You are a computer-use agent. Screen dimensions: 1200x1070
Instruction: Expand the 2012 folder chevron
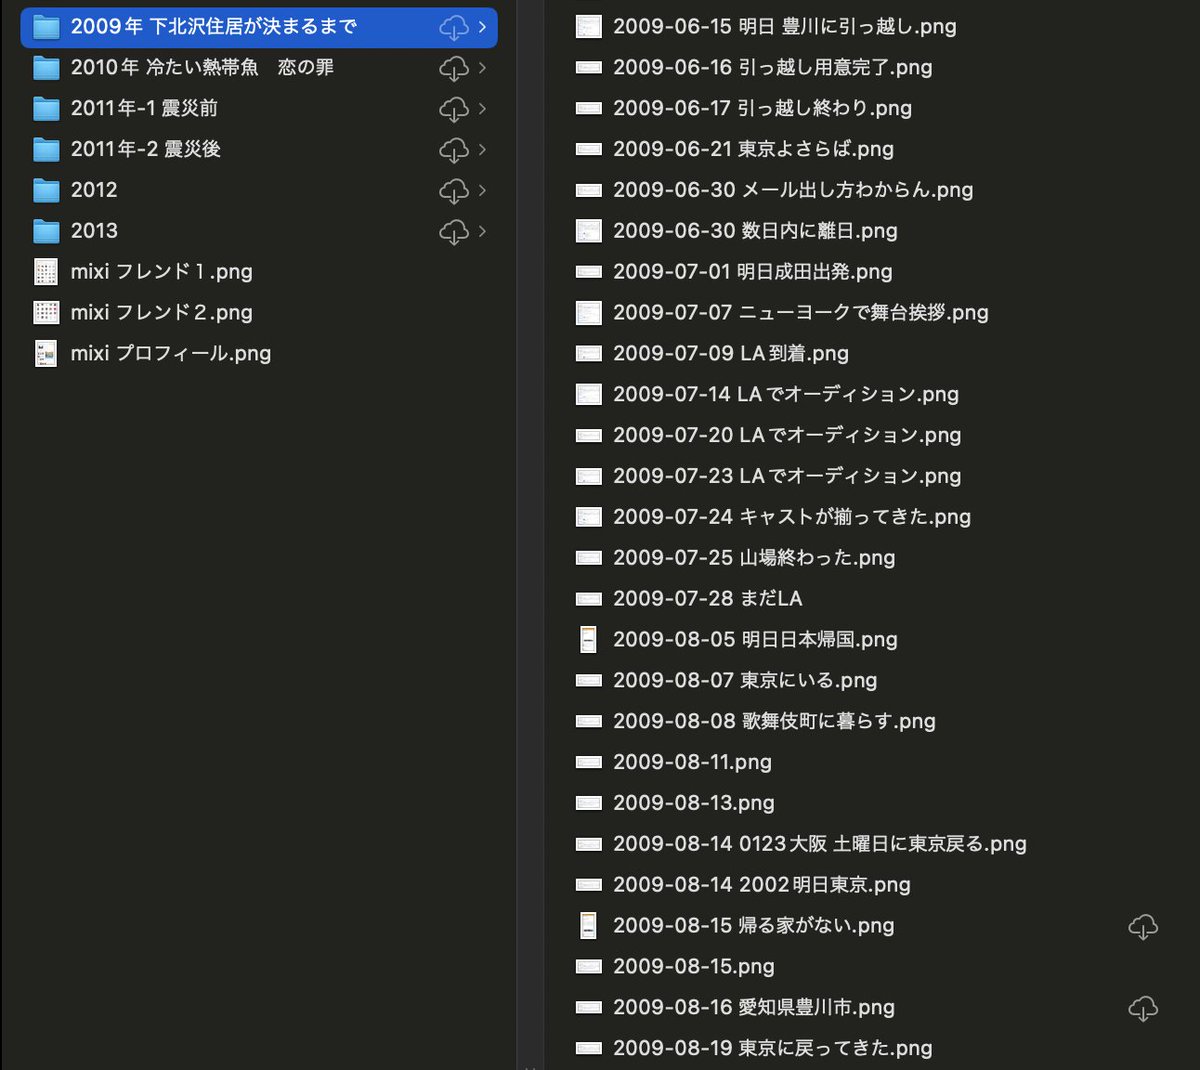point(482,190)
